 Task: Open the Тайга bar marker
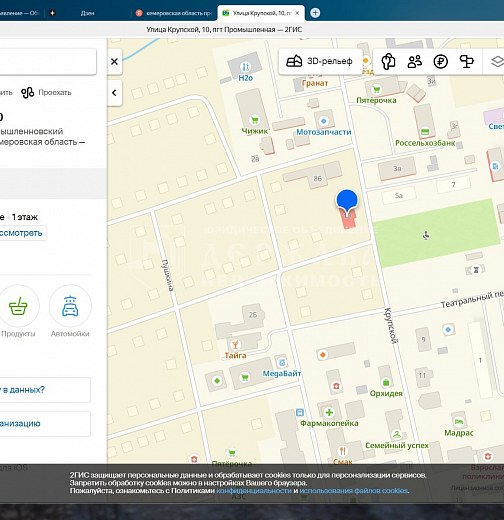click(235, 345)
